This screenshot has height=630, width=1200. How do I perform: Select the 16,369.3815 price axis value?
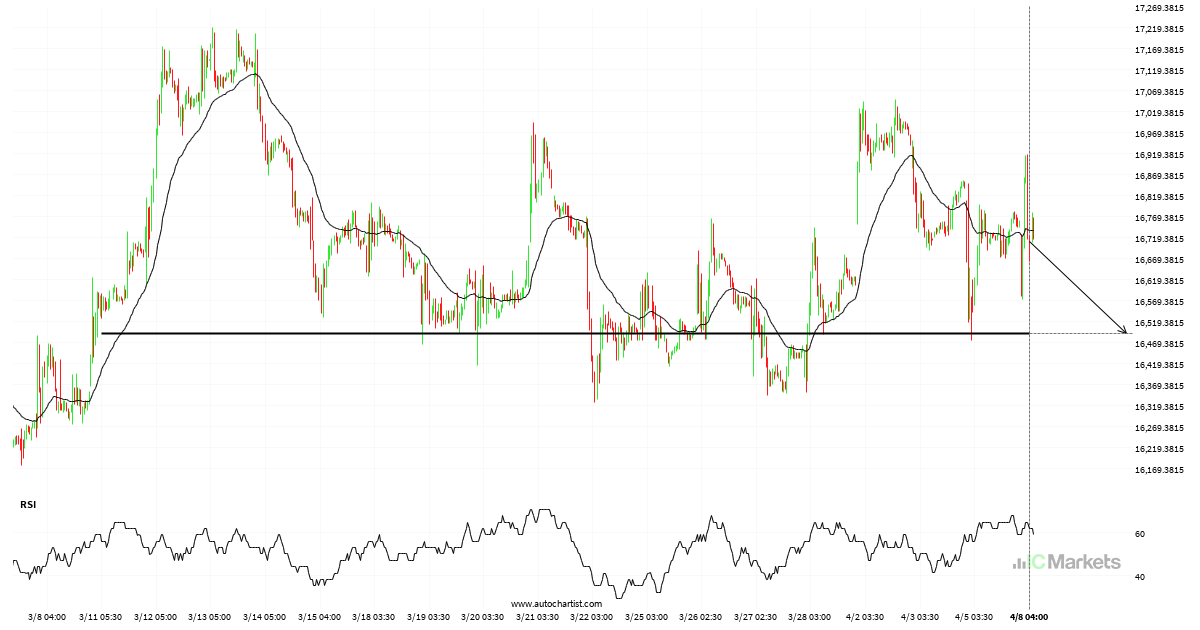pos(1160,386)
